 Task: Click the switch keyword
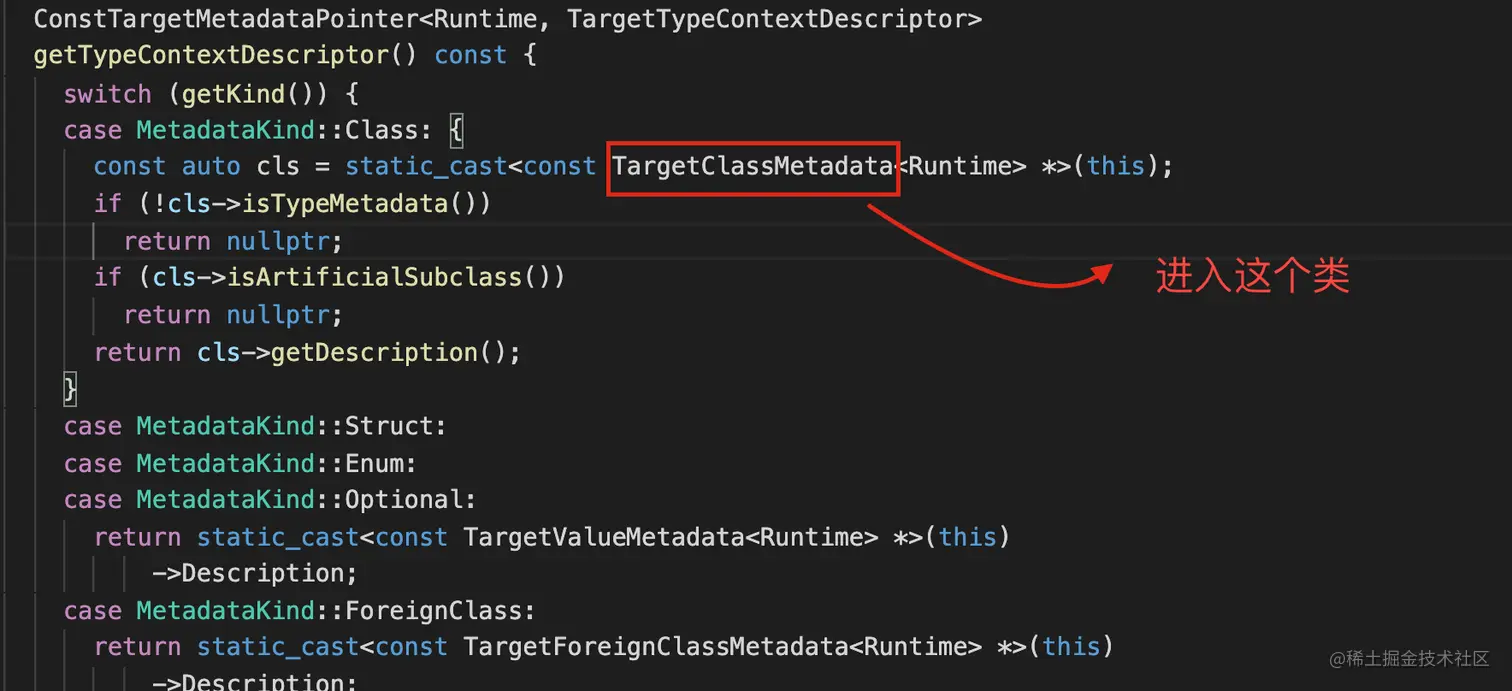click(107, 94)
